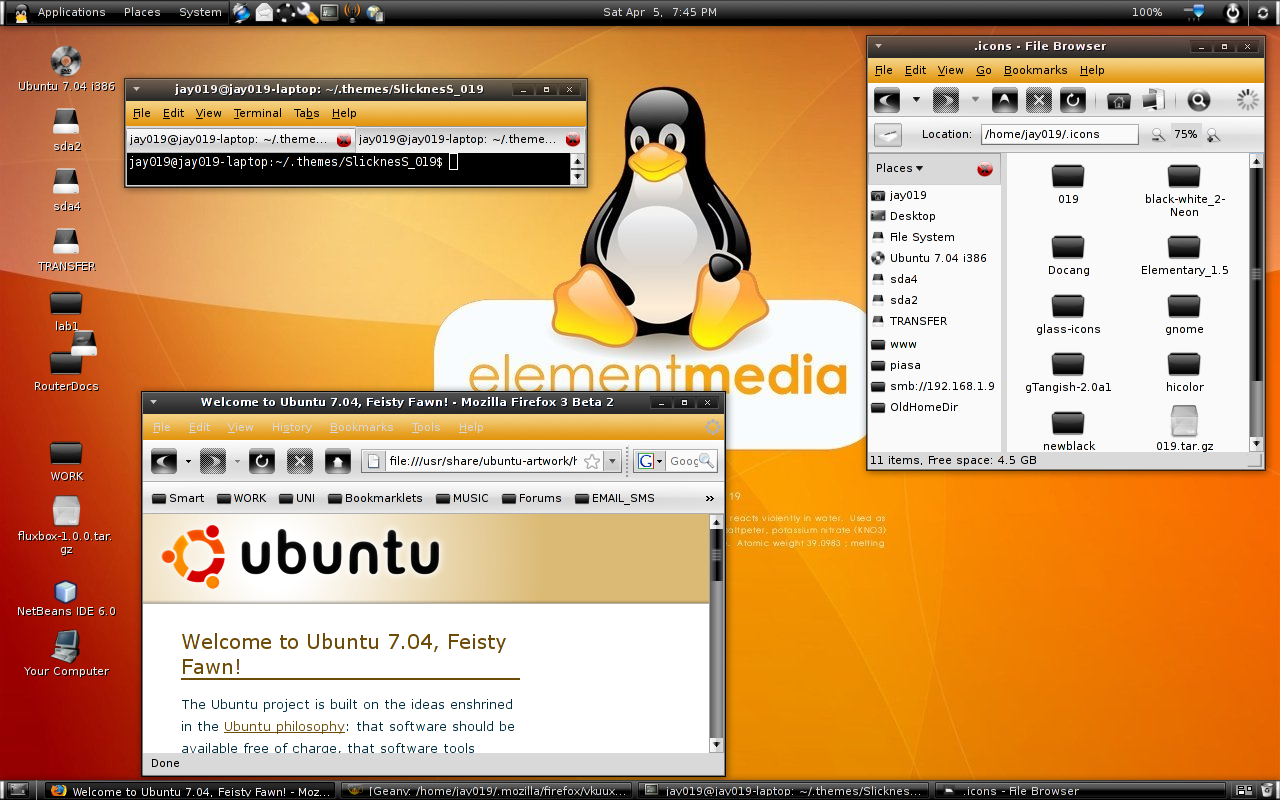Reload the .icons folder view

tap(1073, 100)
